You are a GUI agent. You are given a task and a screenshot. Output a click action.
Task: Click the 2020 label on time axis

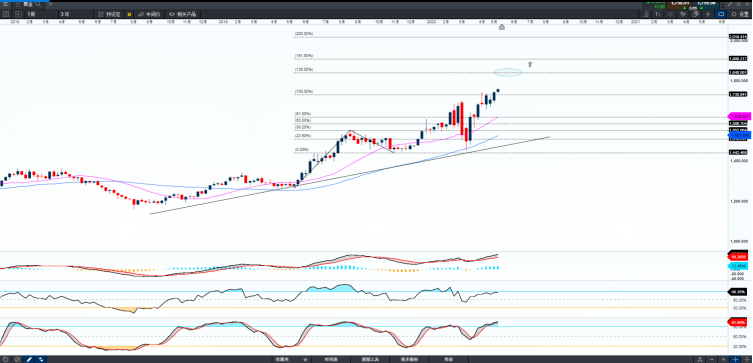[431, 22]
